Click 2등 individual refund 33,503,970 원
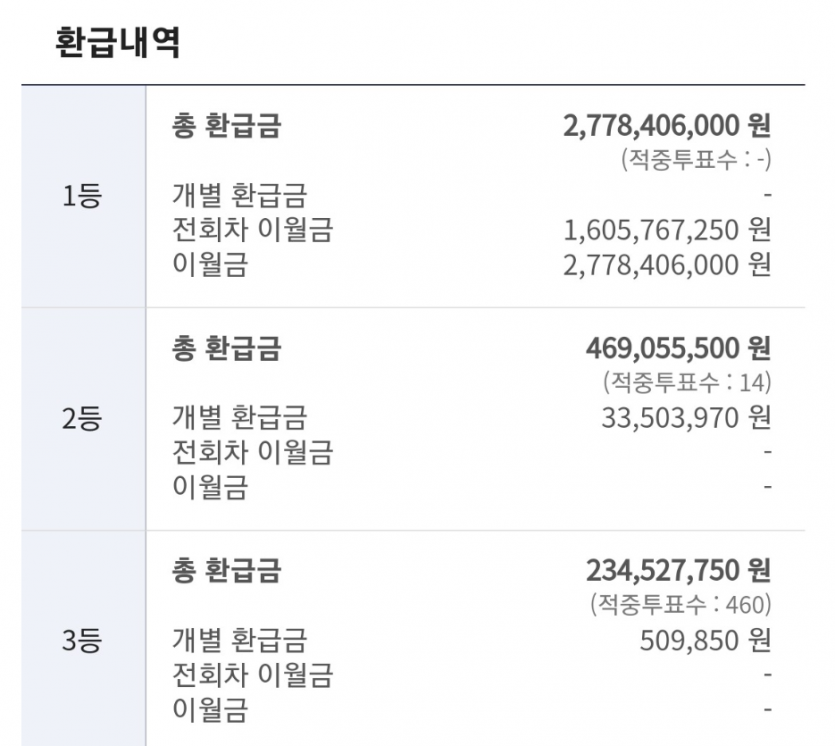This screenshot has width=835, height=746. point(686,418)
